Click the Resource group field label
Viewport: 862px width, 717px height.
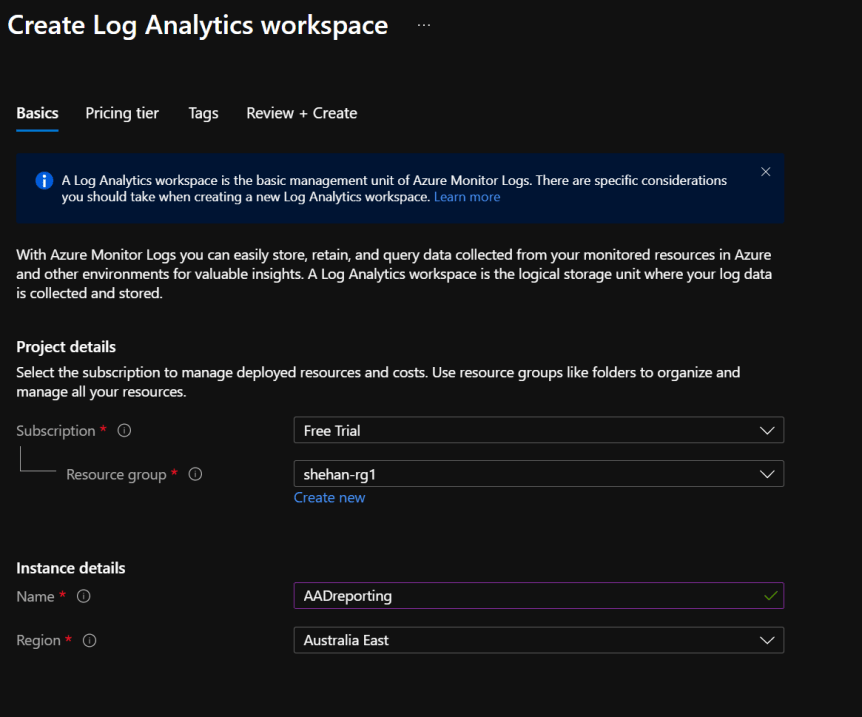116,475
